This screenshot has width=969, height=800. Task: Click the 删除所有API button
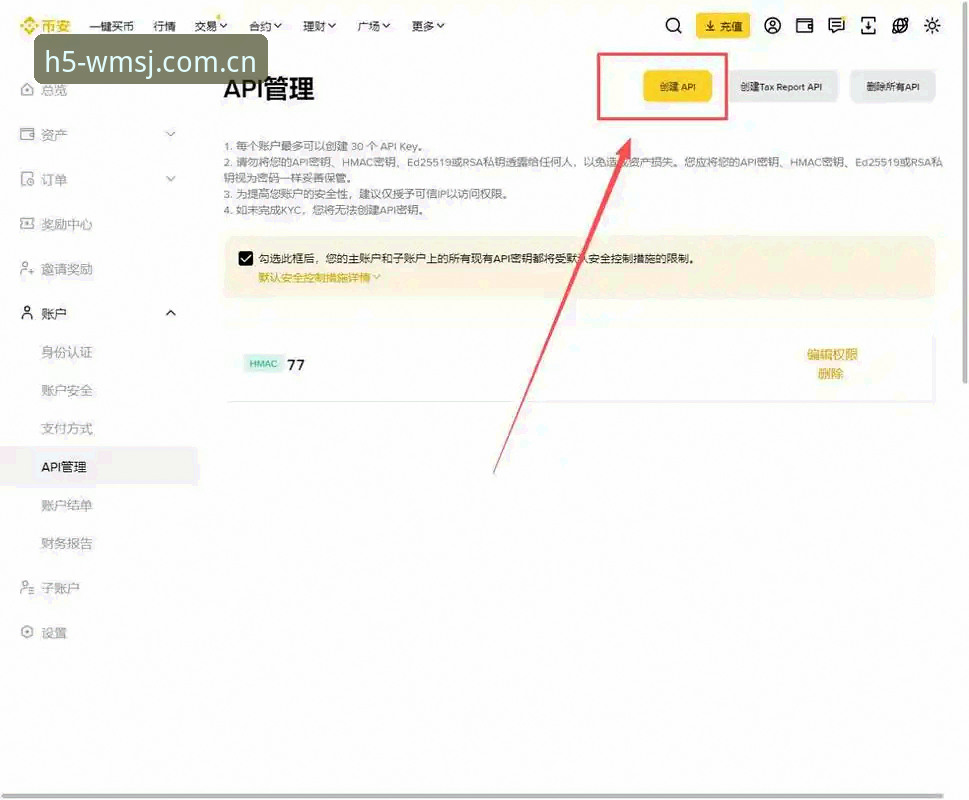pos(892,86)
